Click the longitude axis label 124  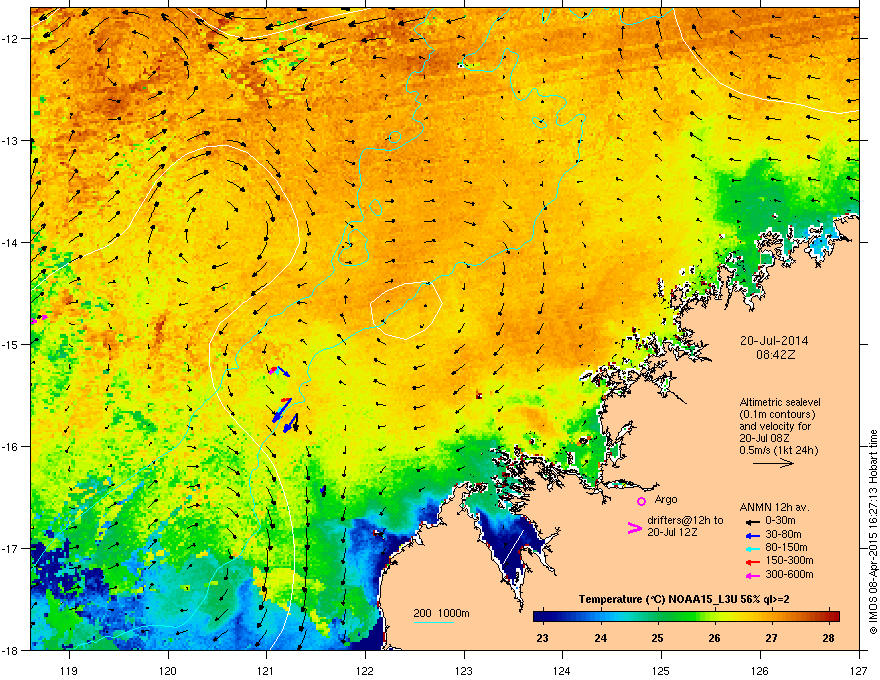point(562,670)
